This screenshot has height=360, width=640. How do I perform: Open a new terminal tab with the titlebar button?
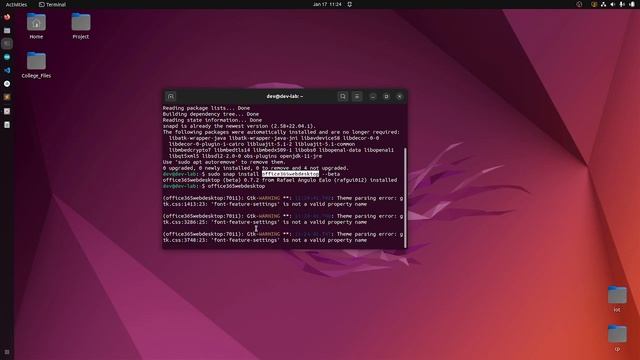click(x=171, y=96)
